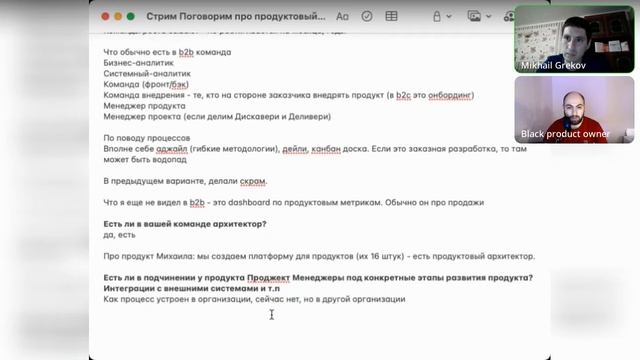Click the underlined word 'аджайл'
The height and width of the screenshot is (360, 640).
pos(171,149)
